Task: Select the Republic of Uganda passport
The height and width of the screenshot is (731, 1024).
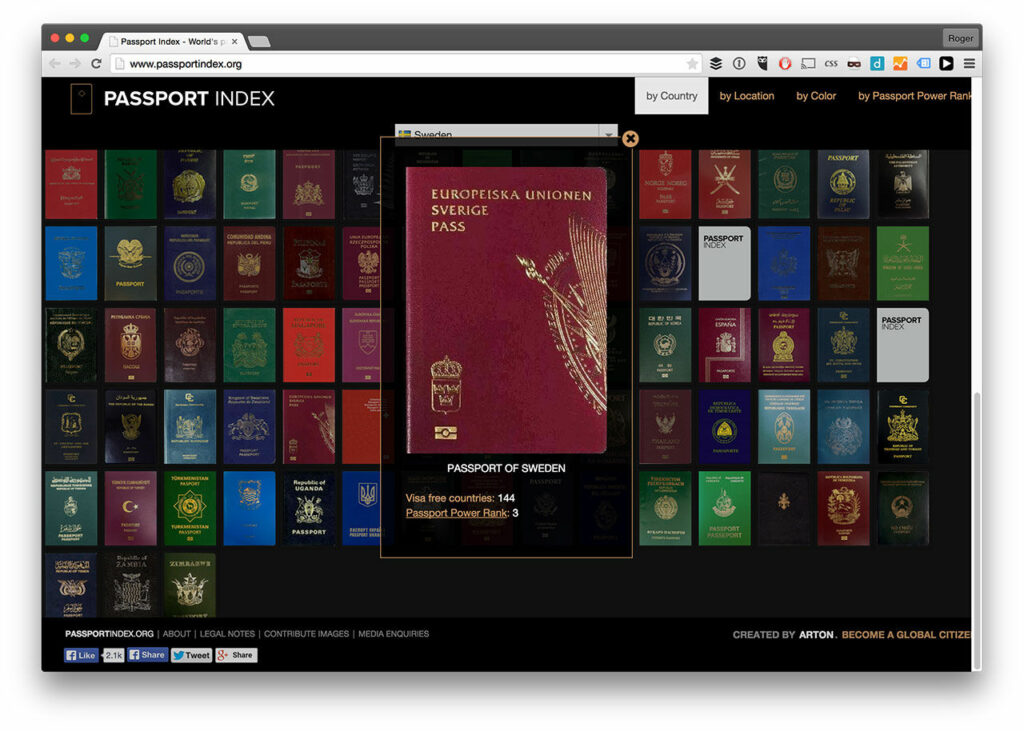Action: pyautogui.click(x=309, y=508)
